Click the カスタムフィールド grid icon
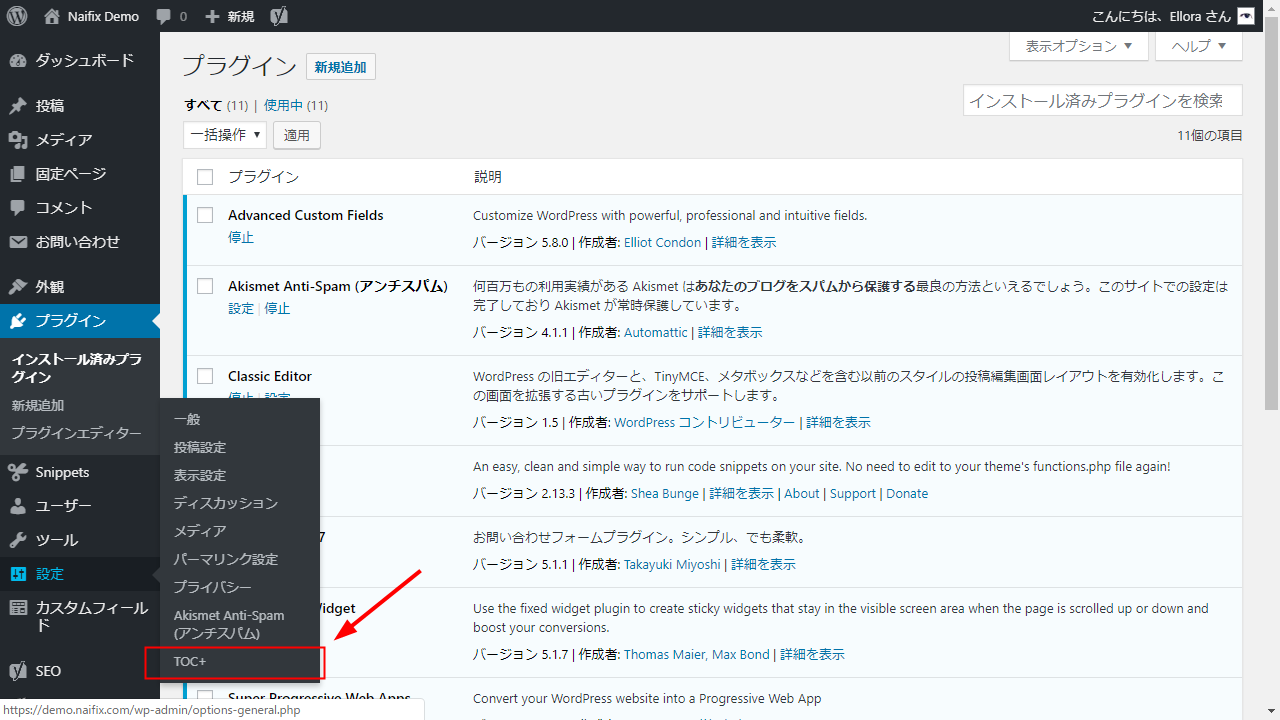Screen dimensions: 1280x720 (x=18, y=608)
